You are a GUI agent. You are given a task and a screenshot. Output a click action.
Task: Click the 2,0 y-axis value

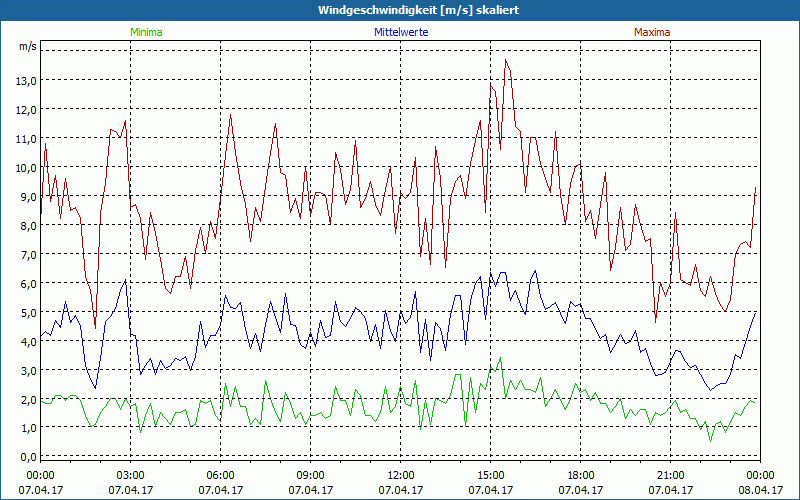point(30,399)
